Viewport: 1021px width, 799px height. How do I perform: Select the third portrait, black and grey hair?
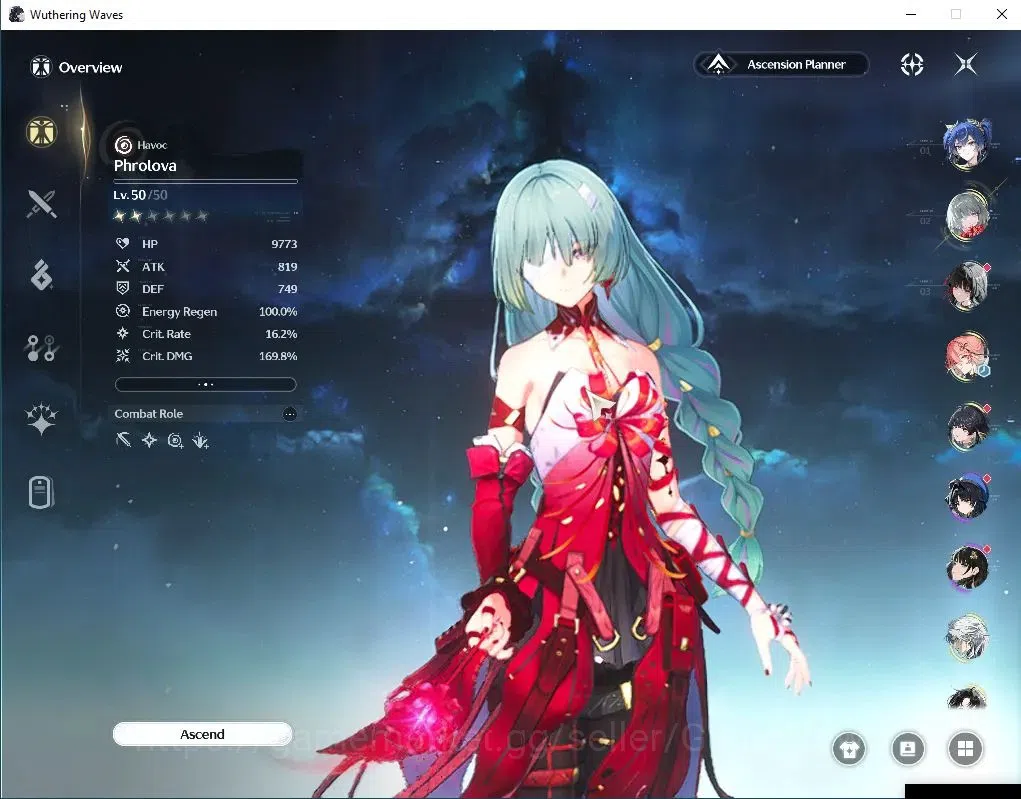pos(968,285)
